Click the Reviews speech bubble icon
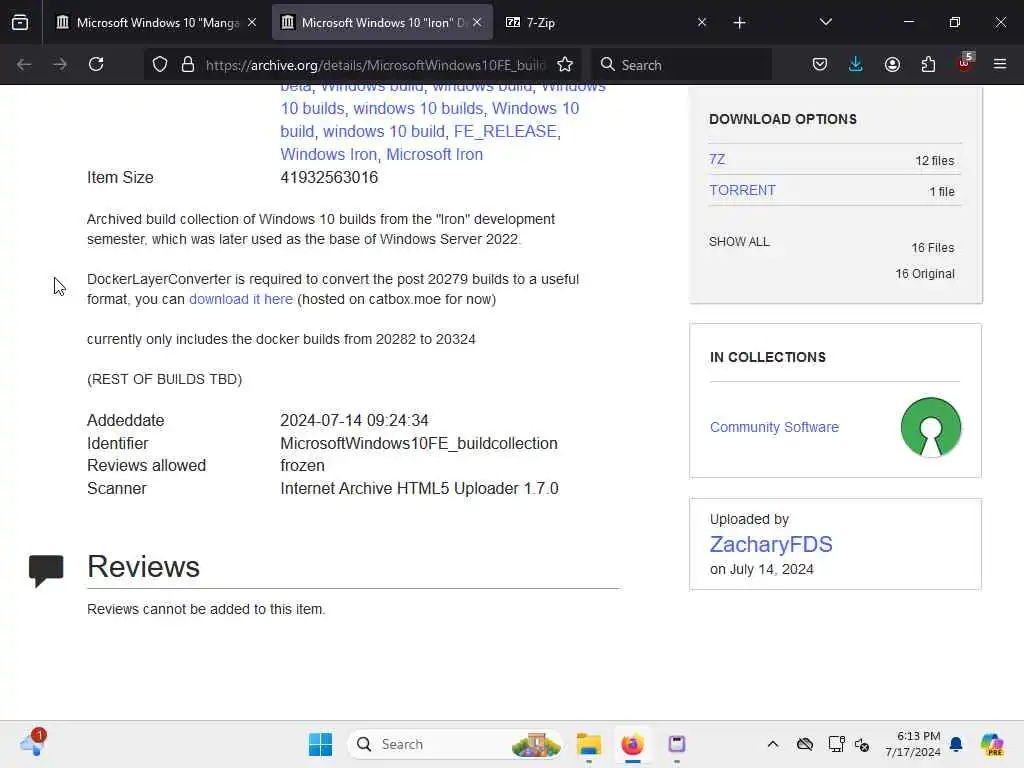The image size is (1024, 768). [x=46, y=571]
